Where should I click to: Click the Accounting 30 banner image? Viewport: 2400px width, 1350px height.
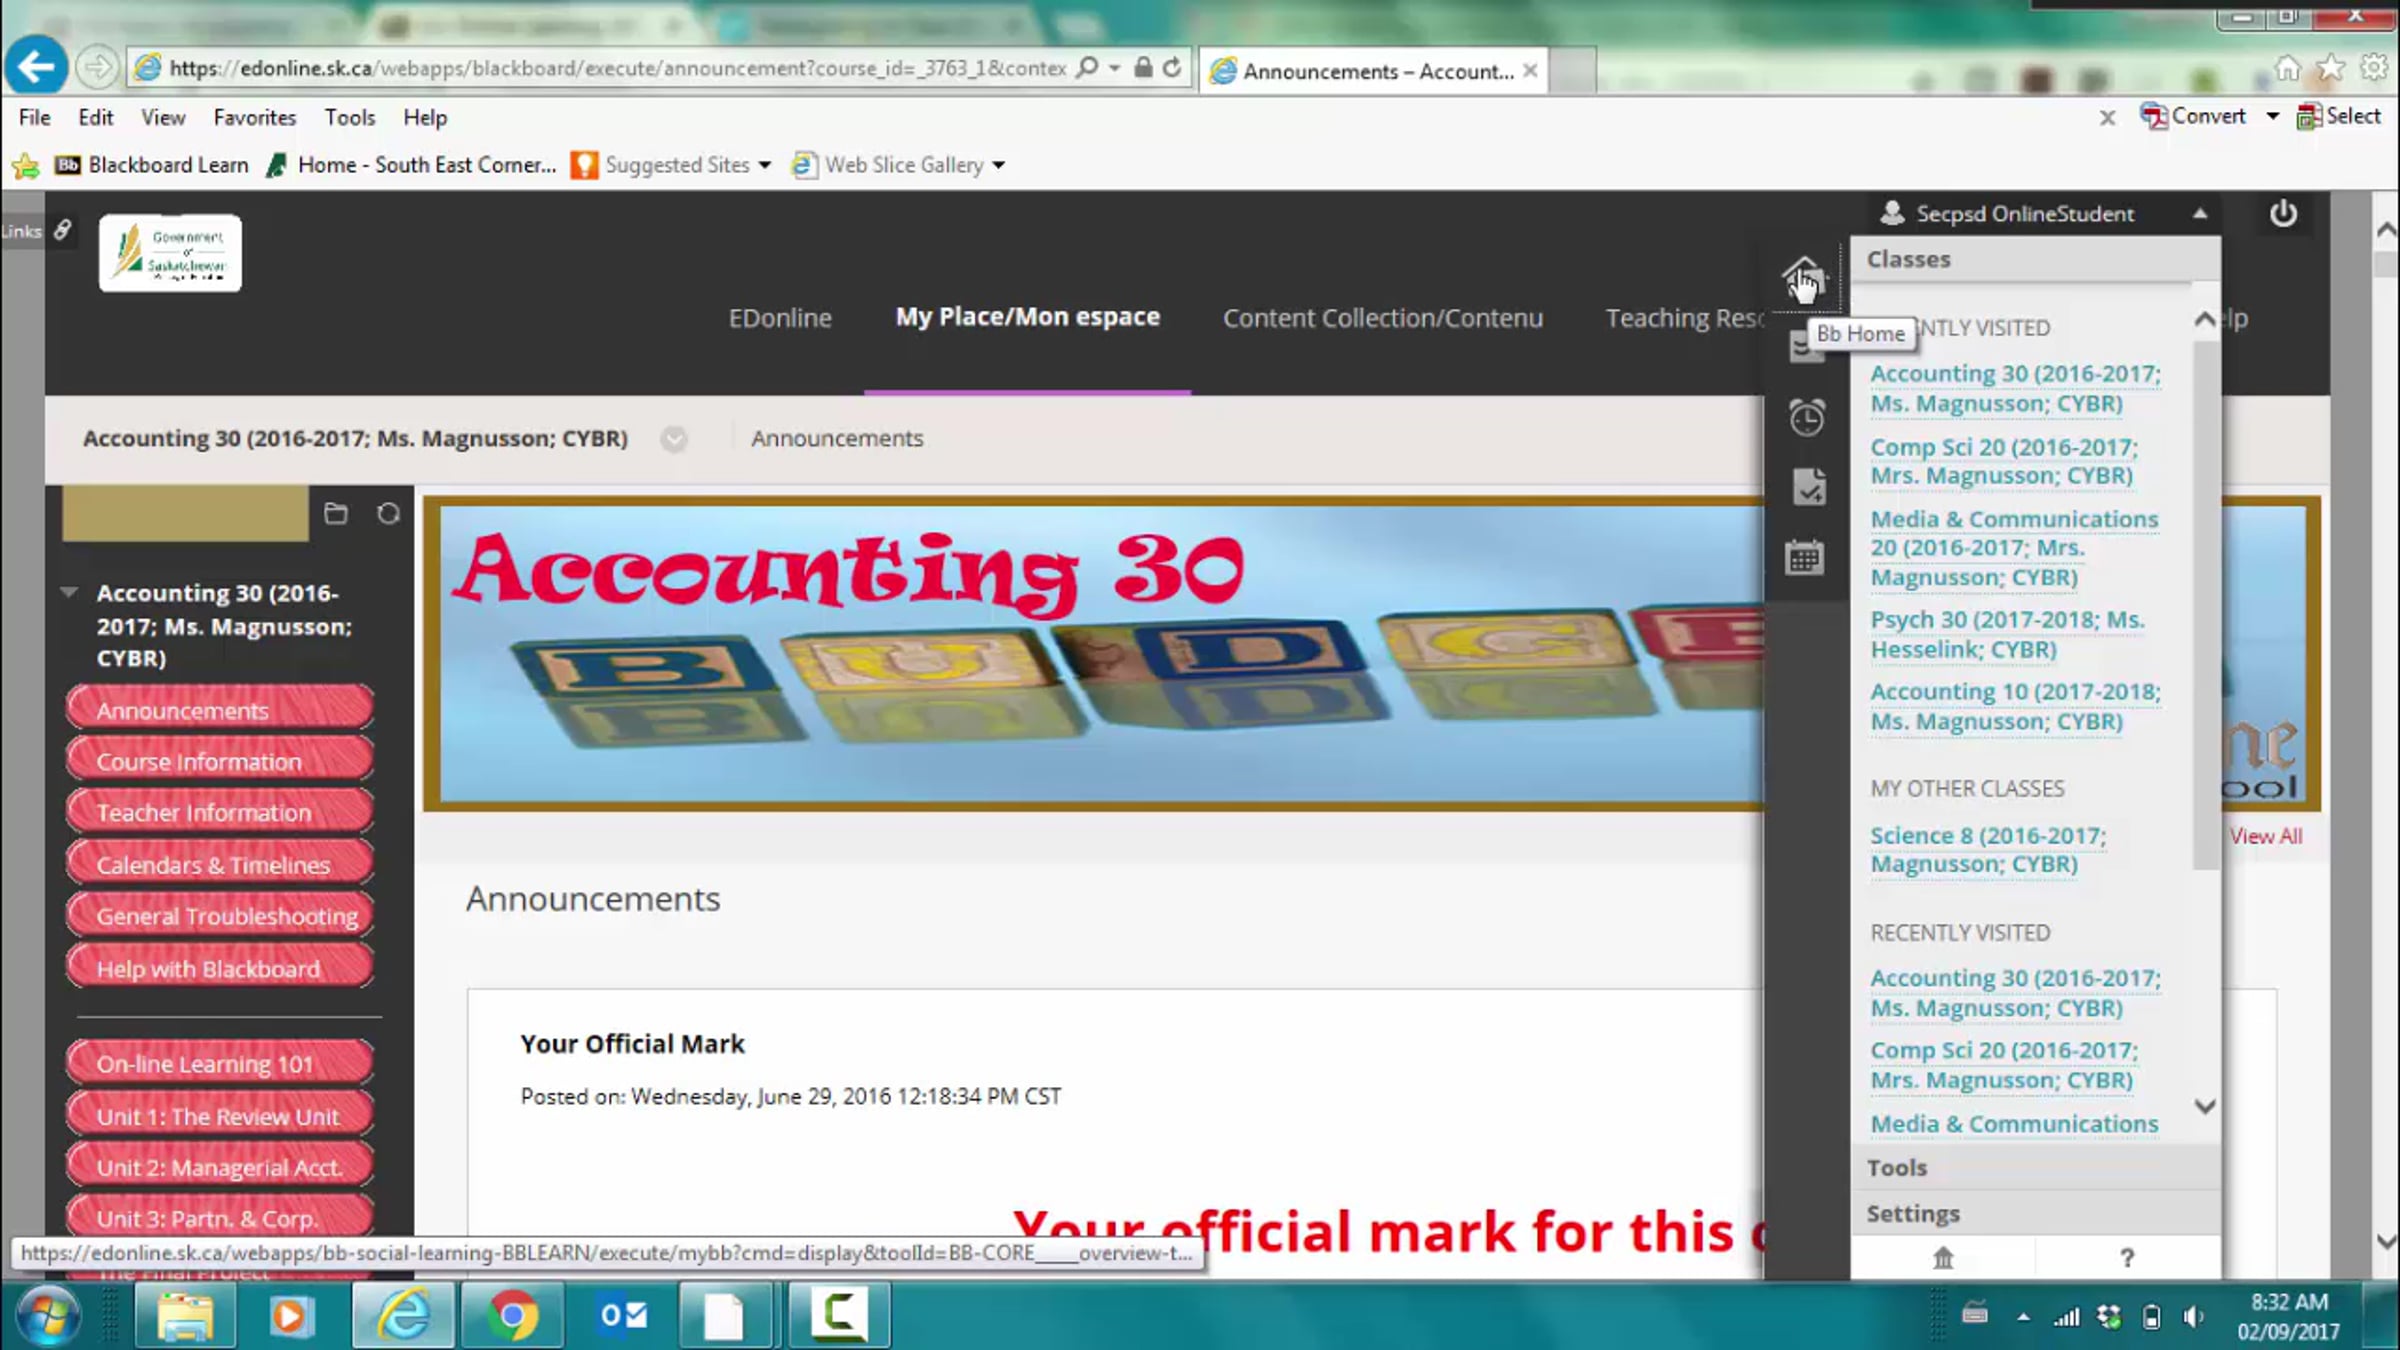1095,654
